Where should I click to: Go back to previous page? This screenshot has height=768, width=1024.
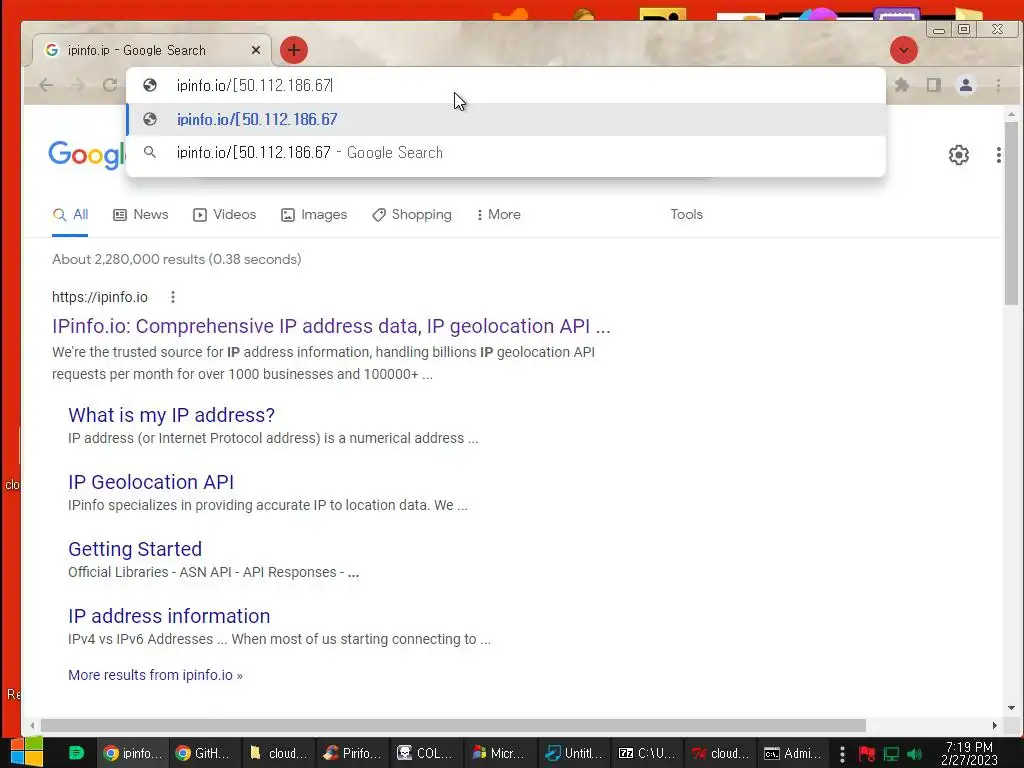click(x=46, y=85)
